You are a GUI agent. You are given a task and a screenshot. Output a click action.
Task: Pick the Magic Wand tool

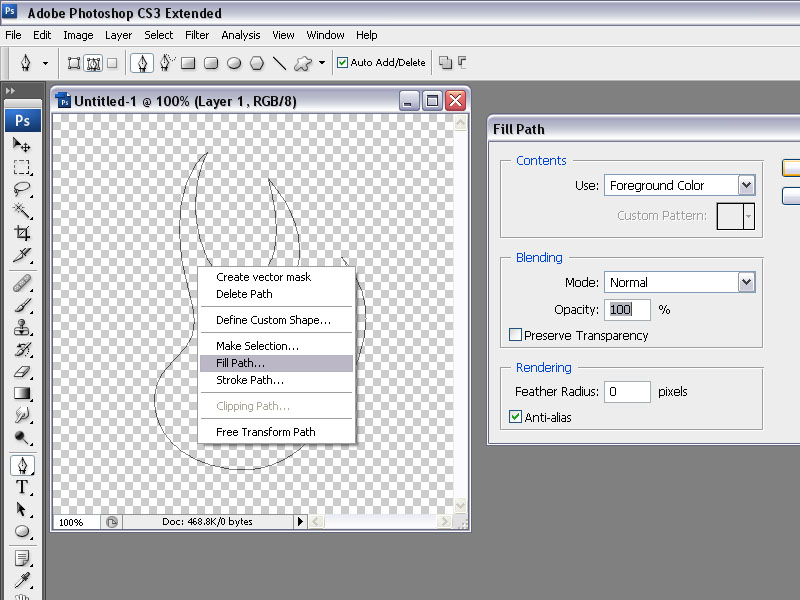click(x=21, y=210)
